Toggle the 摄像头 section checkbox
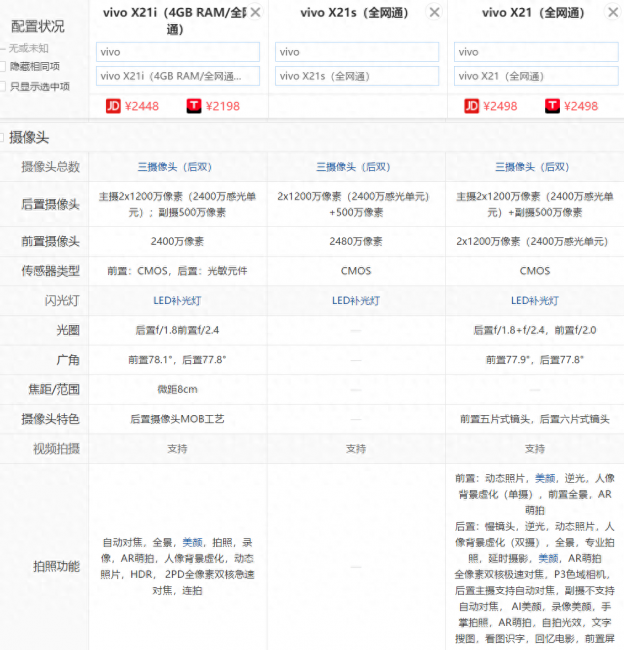This screenshot has width=624, height=650. click(2, 137)
